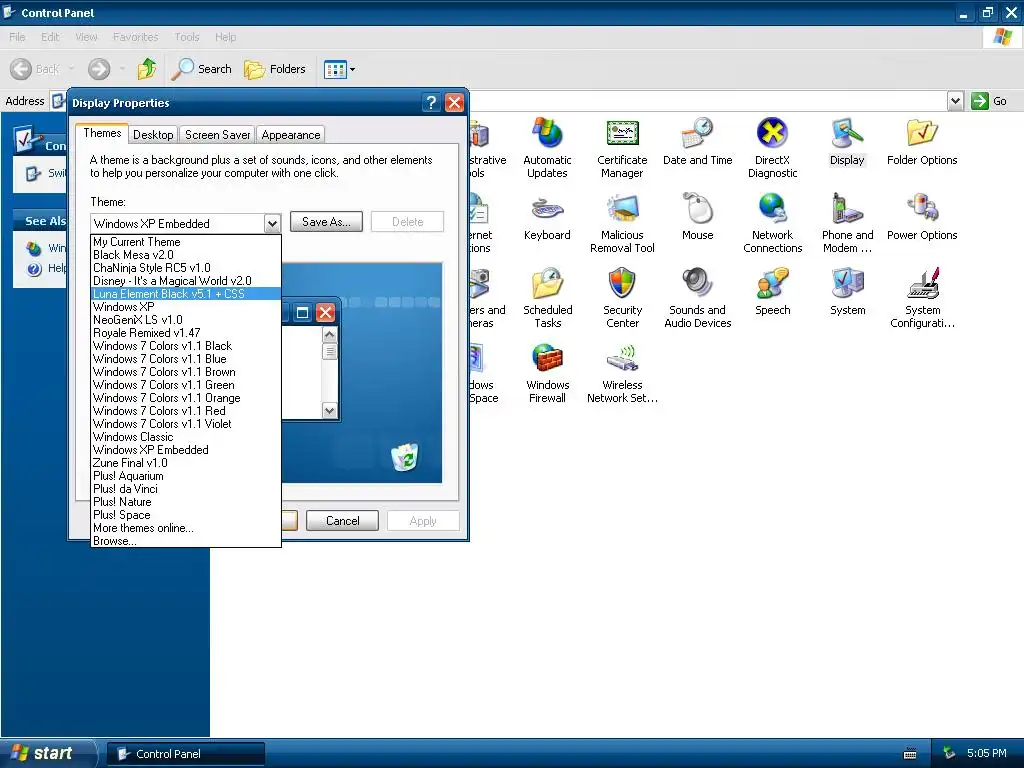Image resolution: width=1024 pixels, height=768 pixels.
Task: Select NeoGeniX LS v1.0 theme
Action: click(185, 320)
